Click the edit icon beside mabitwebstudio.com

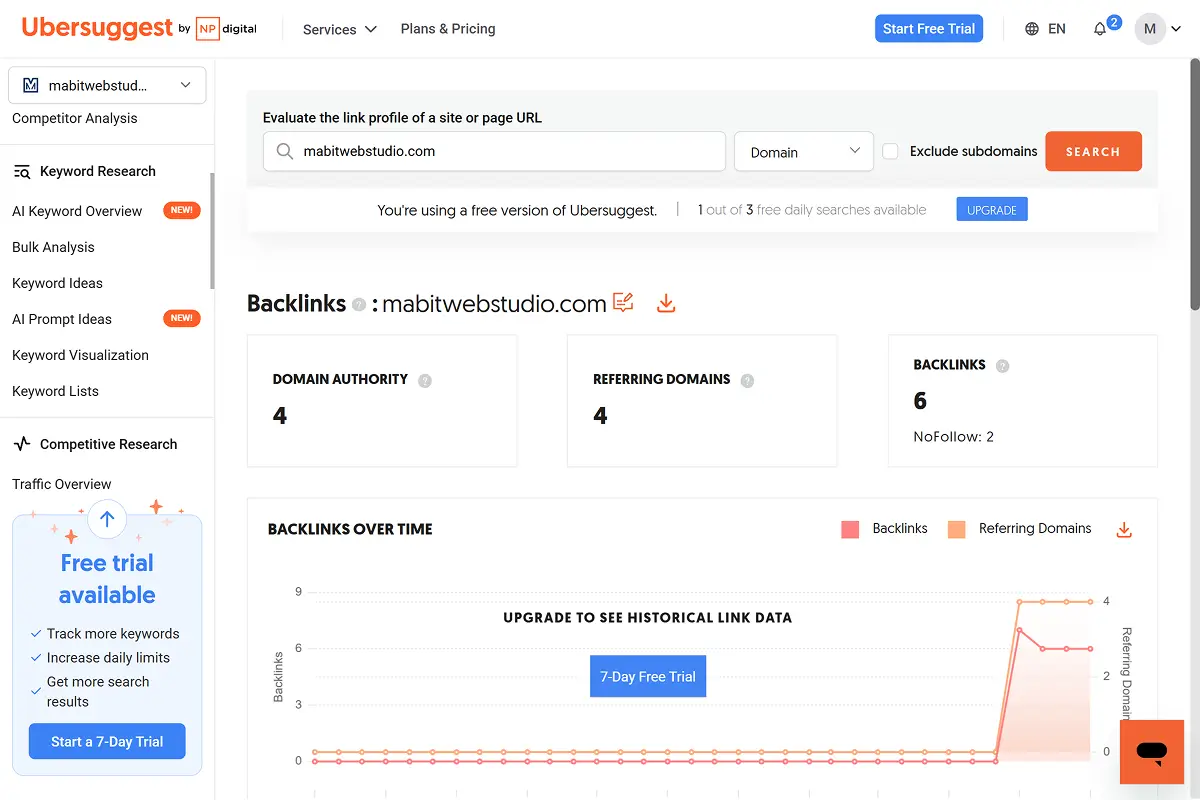(x=623, y=302)
